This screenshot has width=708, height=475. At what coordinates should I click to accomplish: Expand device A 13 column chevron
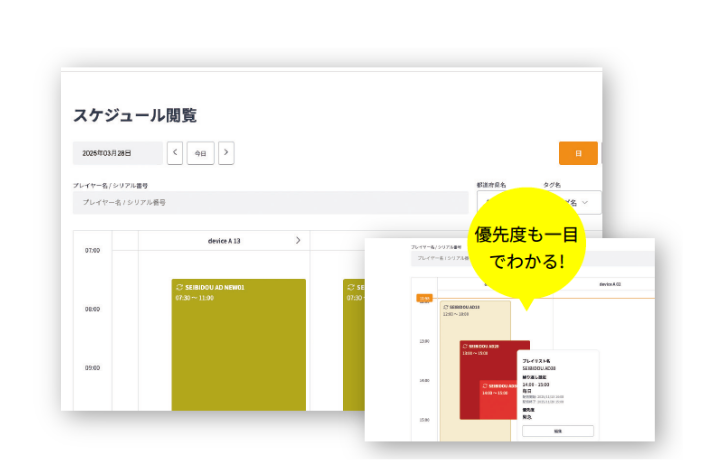click(x=297, y=240)
